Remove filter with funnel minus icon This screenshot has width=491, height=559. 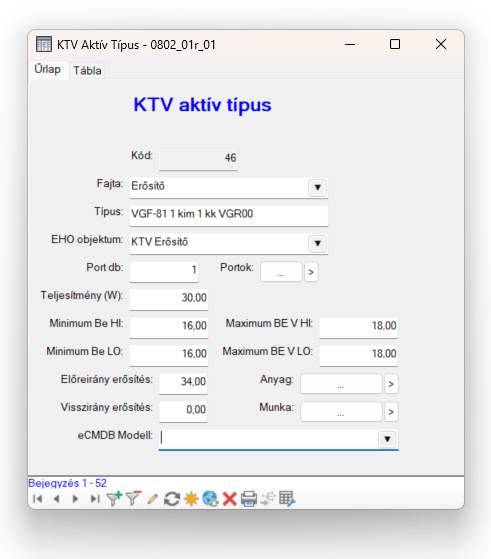[134, 498]
